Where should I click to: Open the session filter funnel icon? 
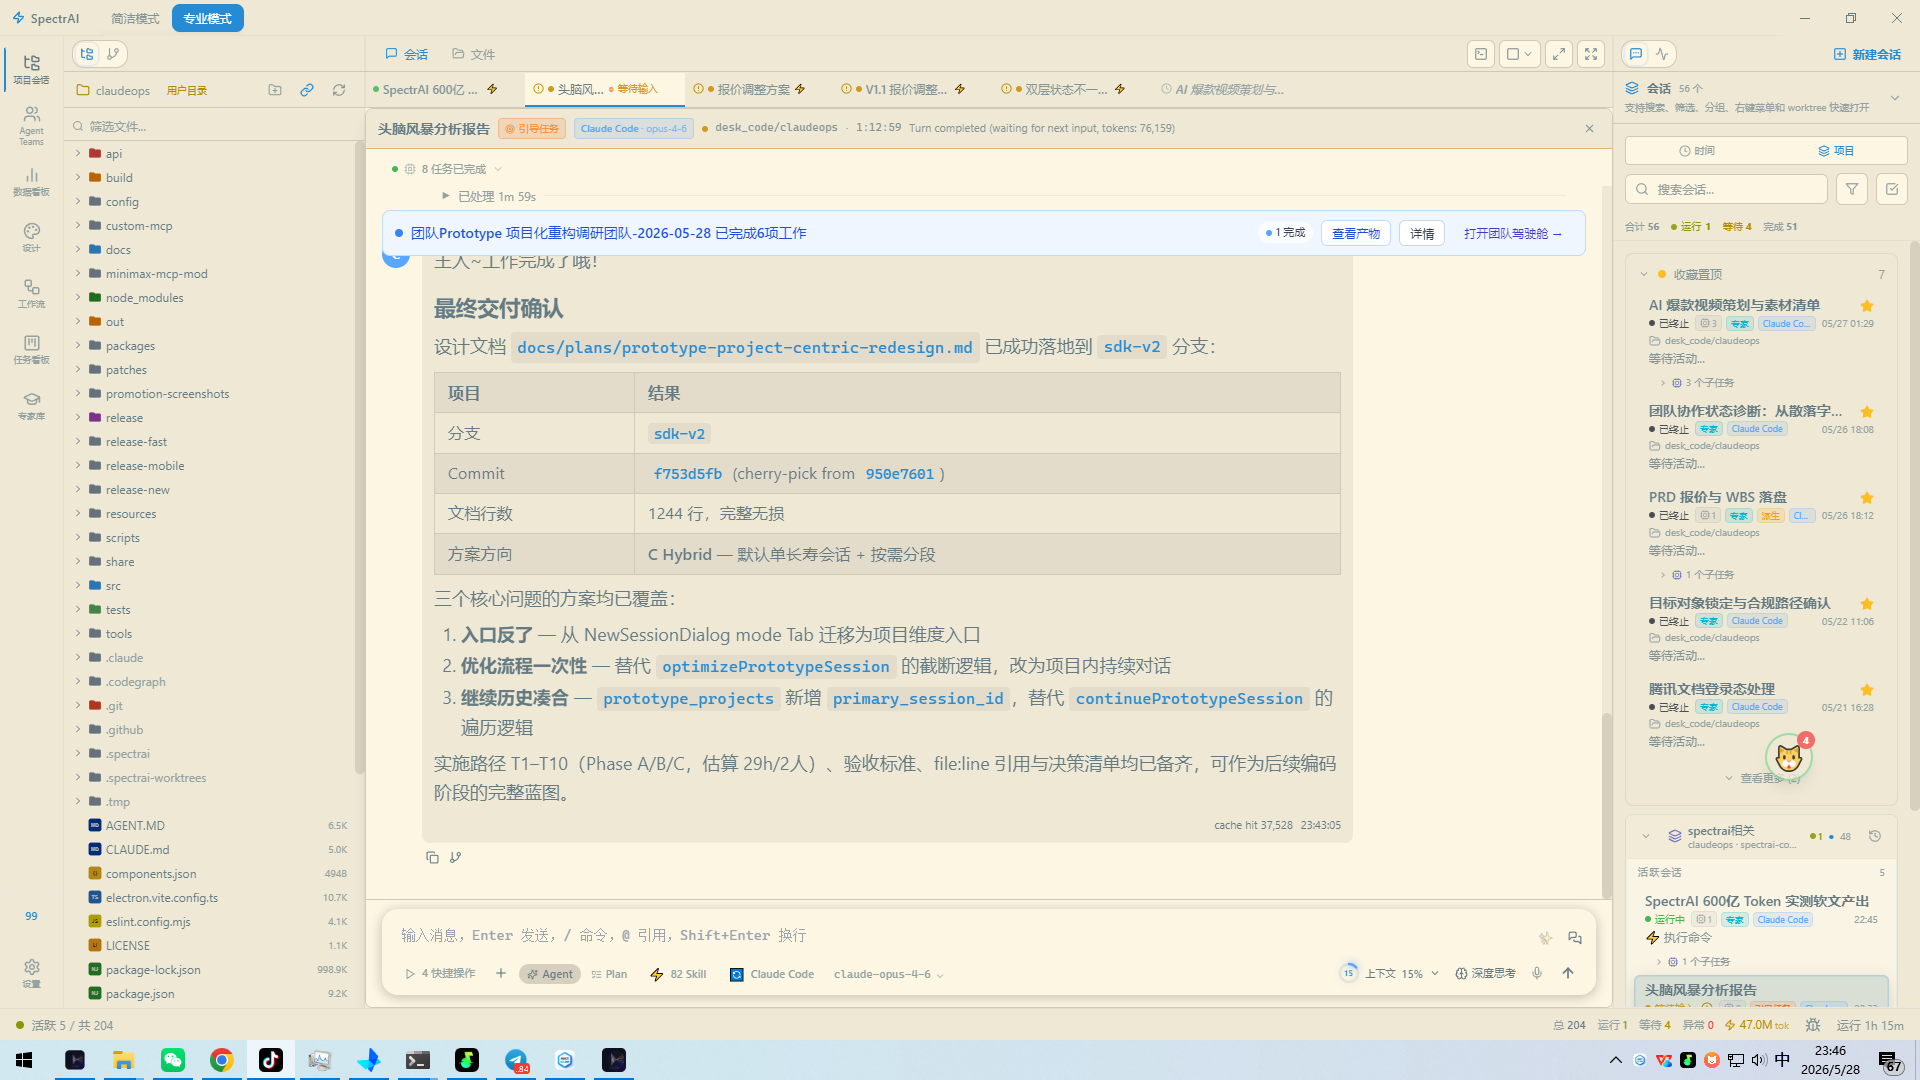pos(1852,189)
